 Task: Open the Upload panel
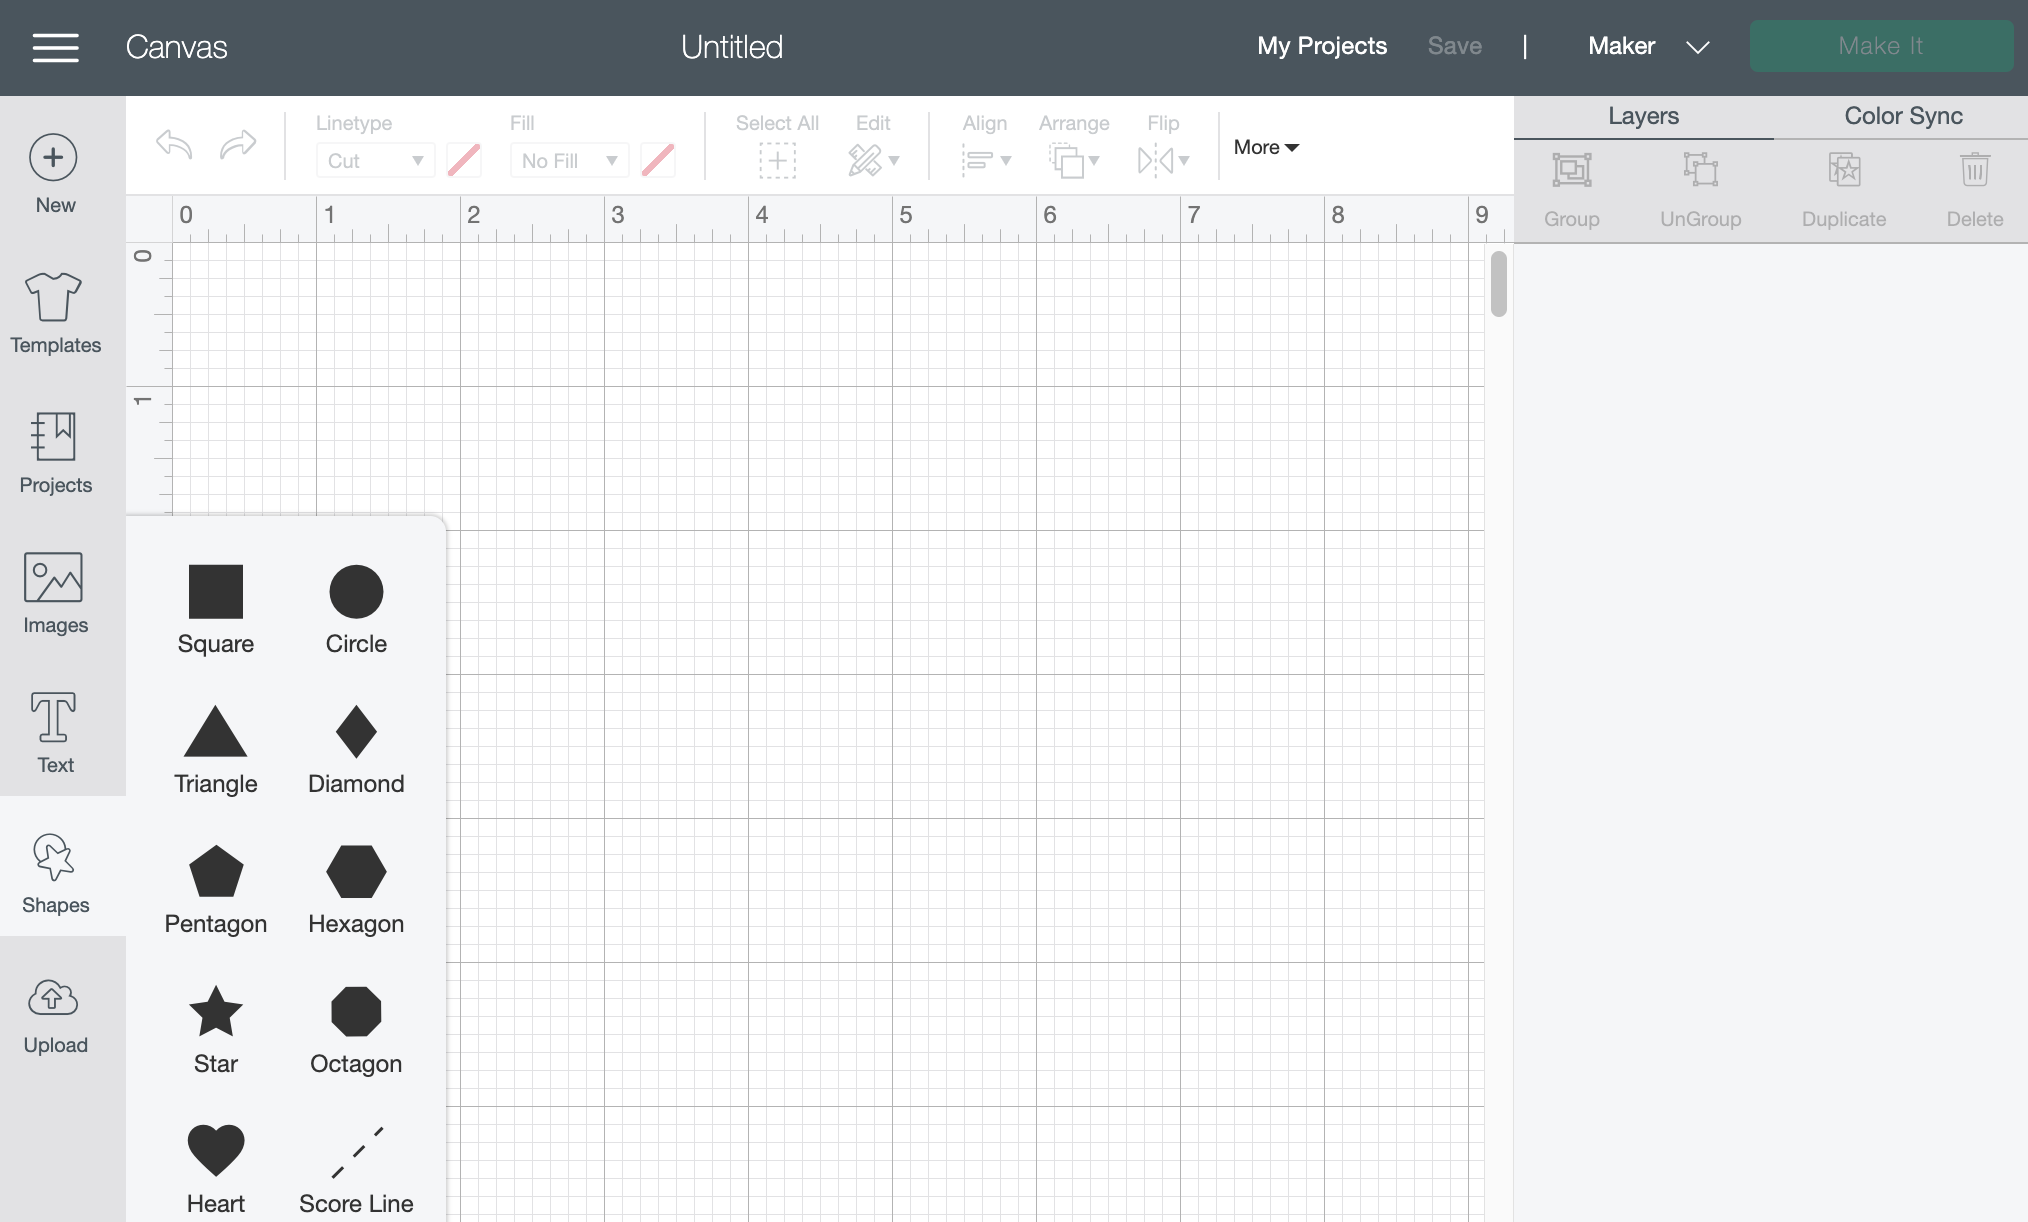(55, 1014)
